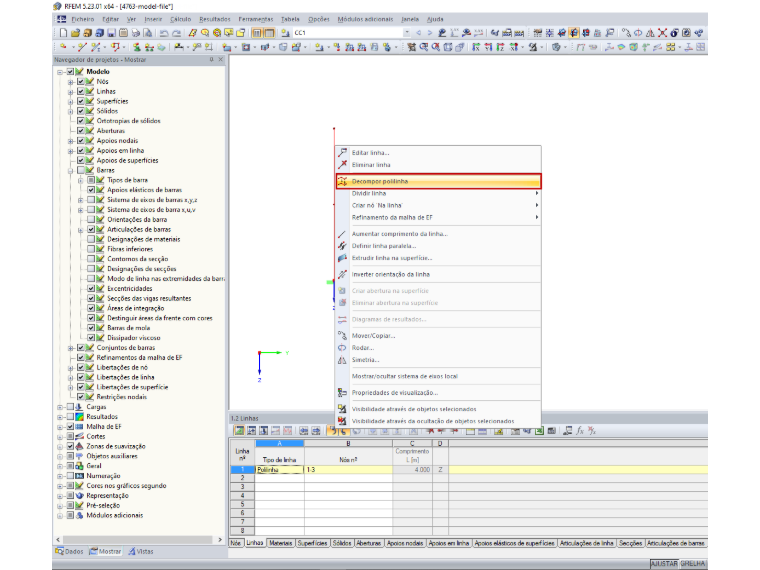The width and height of the screenshot is (760, 570).
Task: Click the New file icon in toolbar
Action: (63, 33)
